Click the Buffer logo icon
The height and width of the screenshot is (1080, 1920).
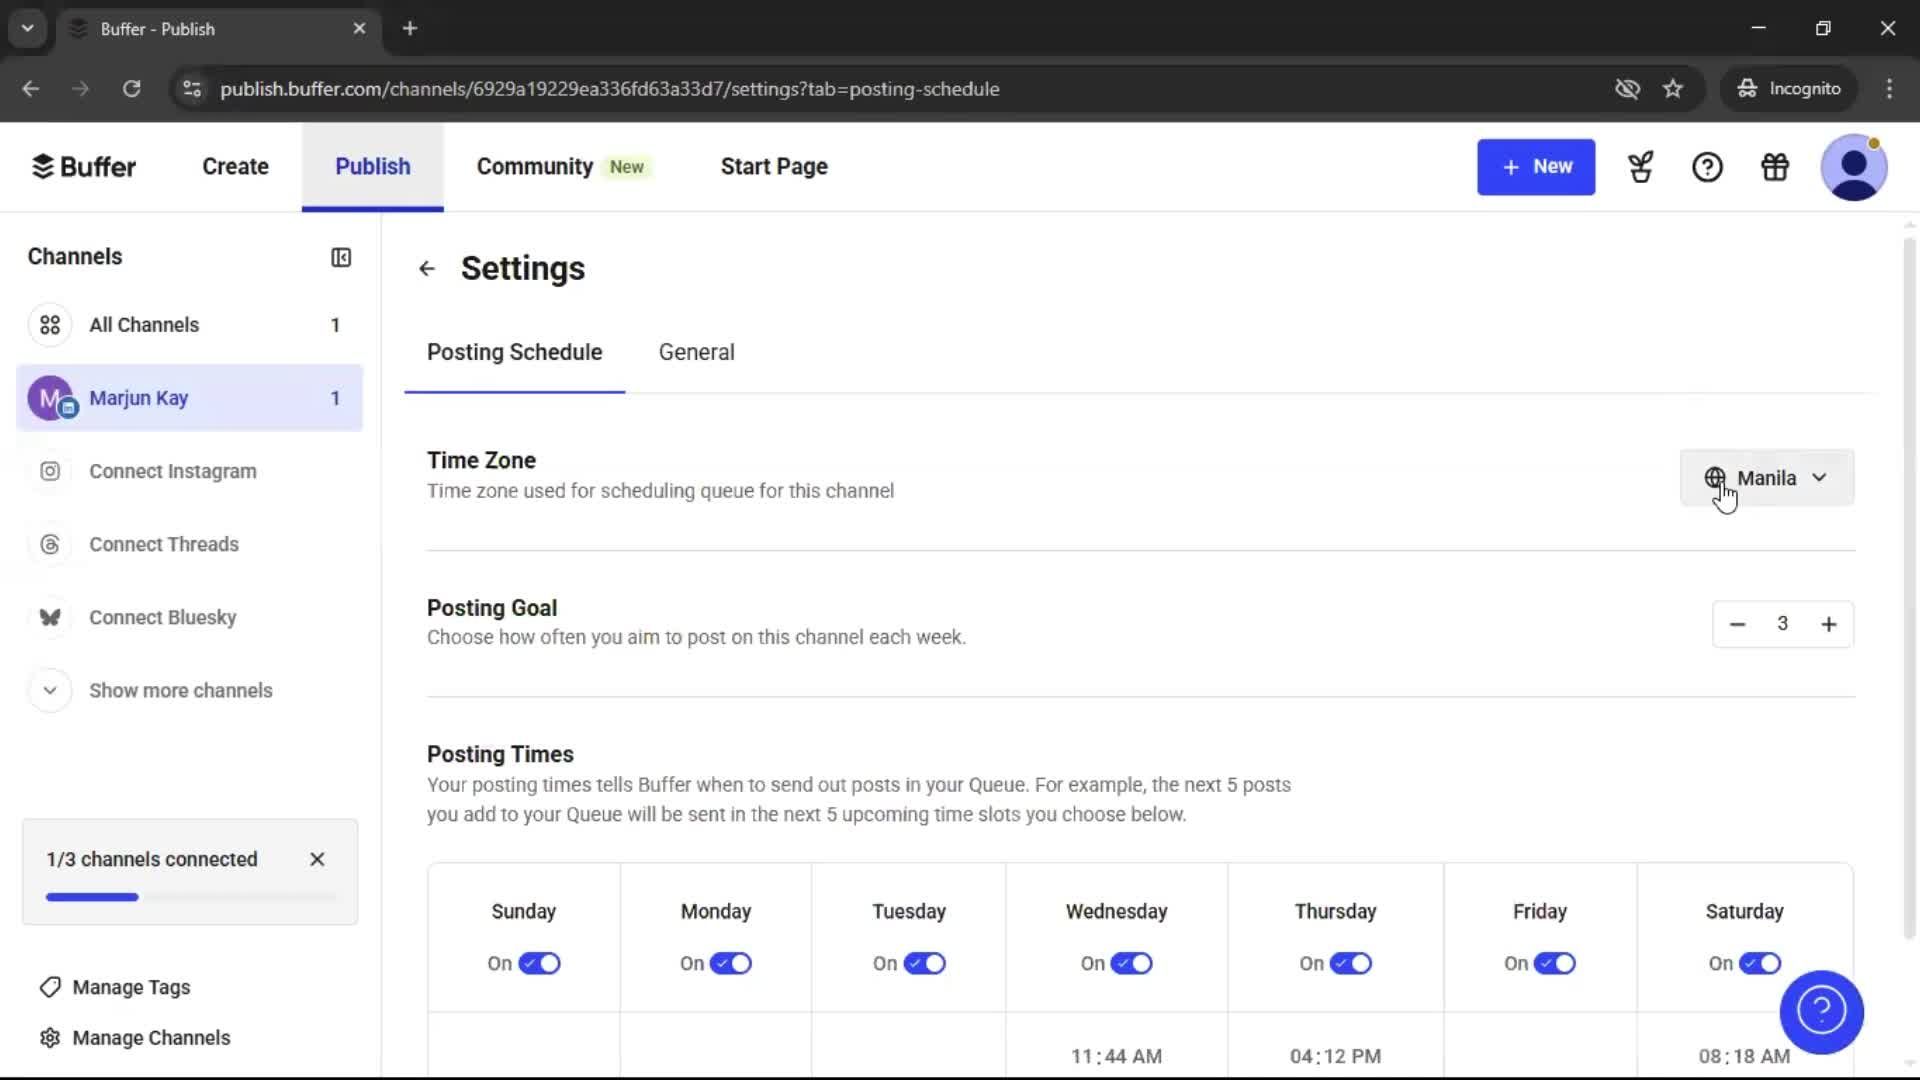point(44,166)
